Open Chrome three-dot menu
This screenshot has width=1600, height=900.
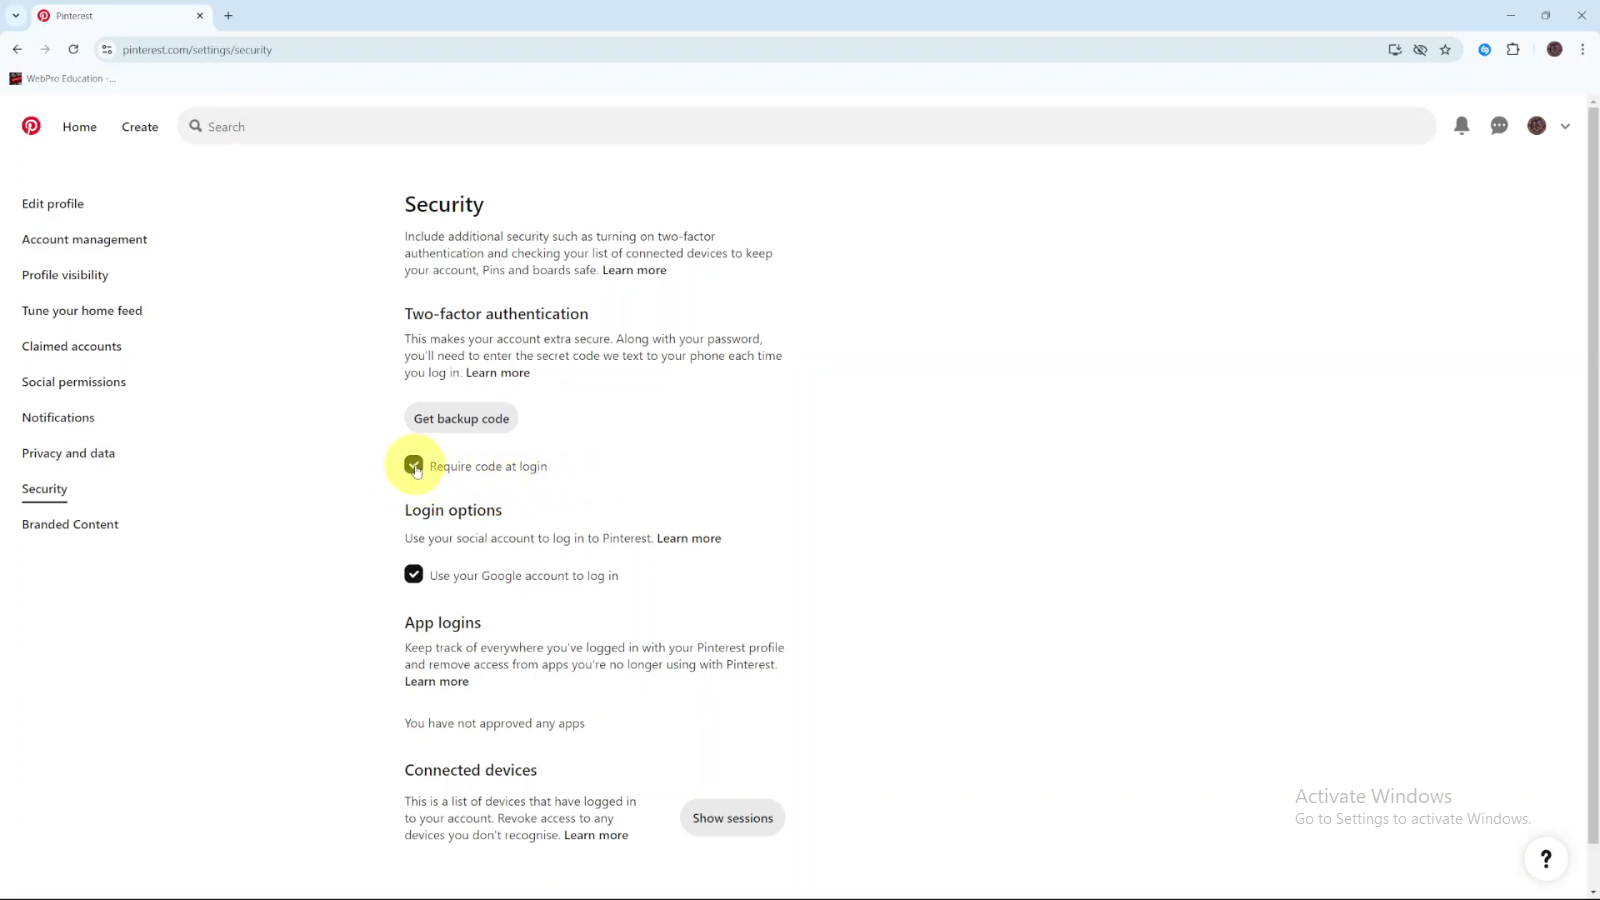coord(1582,49)
